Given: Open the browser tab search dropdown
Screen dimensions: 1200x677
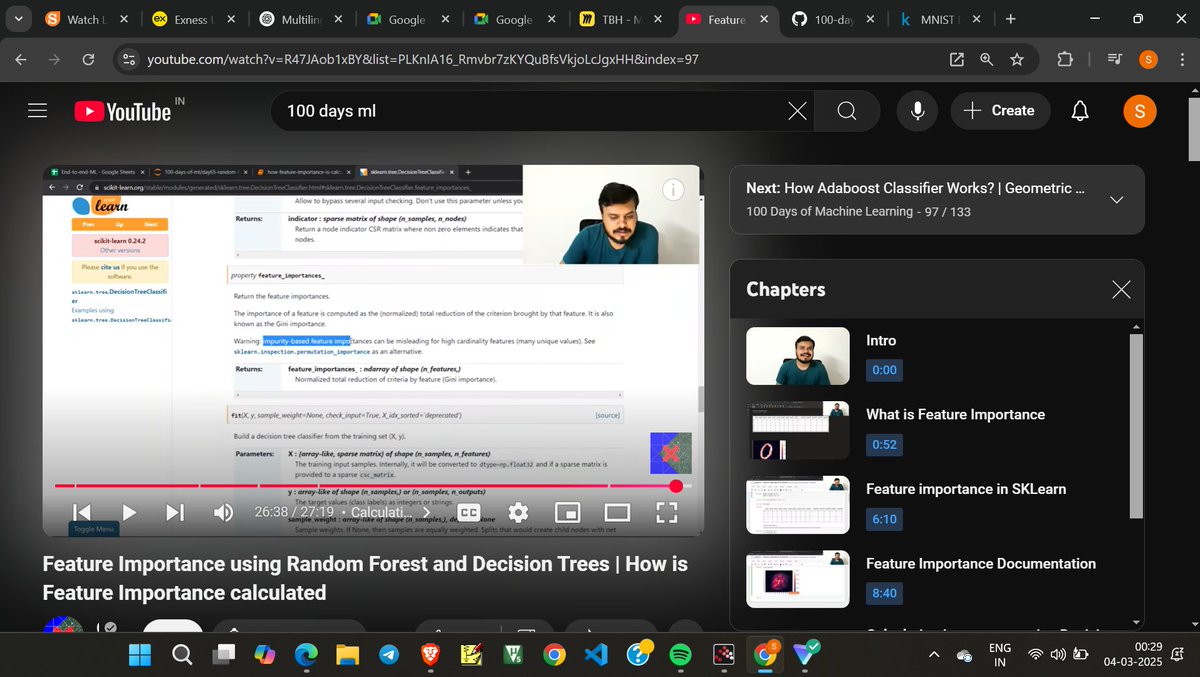Looking at the screenshot, I should coord(19,19).
